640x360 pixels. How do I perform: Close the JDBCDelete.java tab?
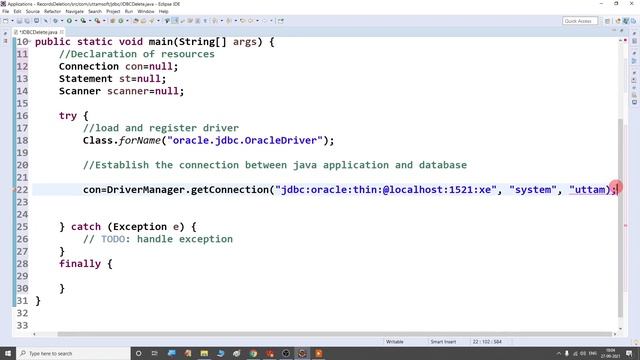[x=62, y=32]
